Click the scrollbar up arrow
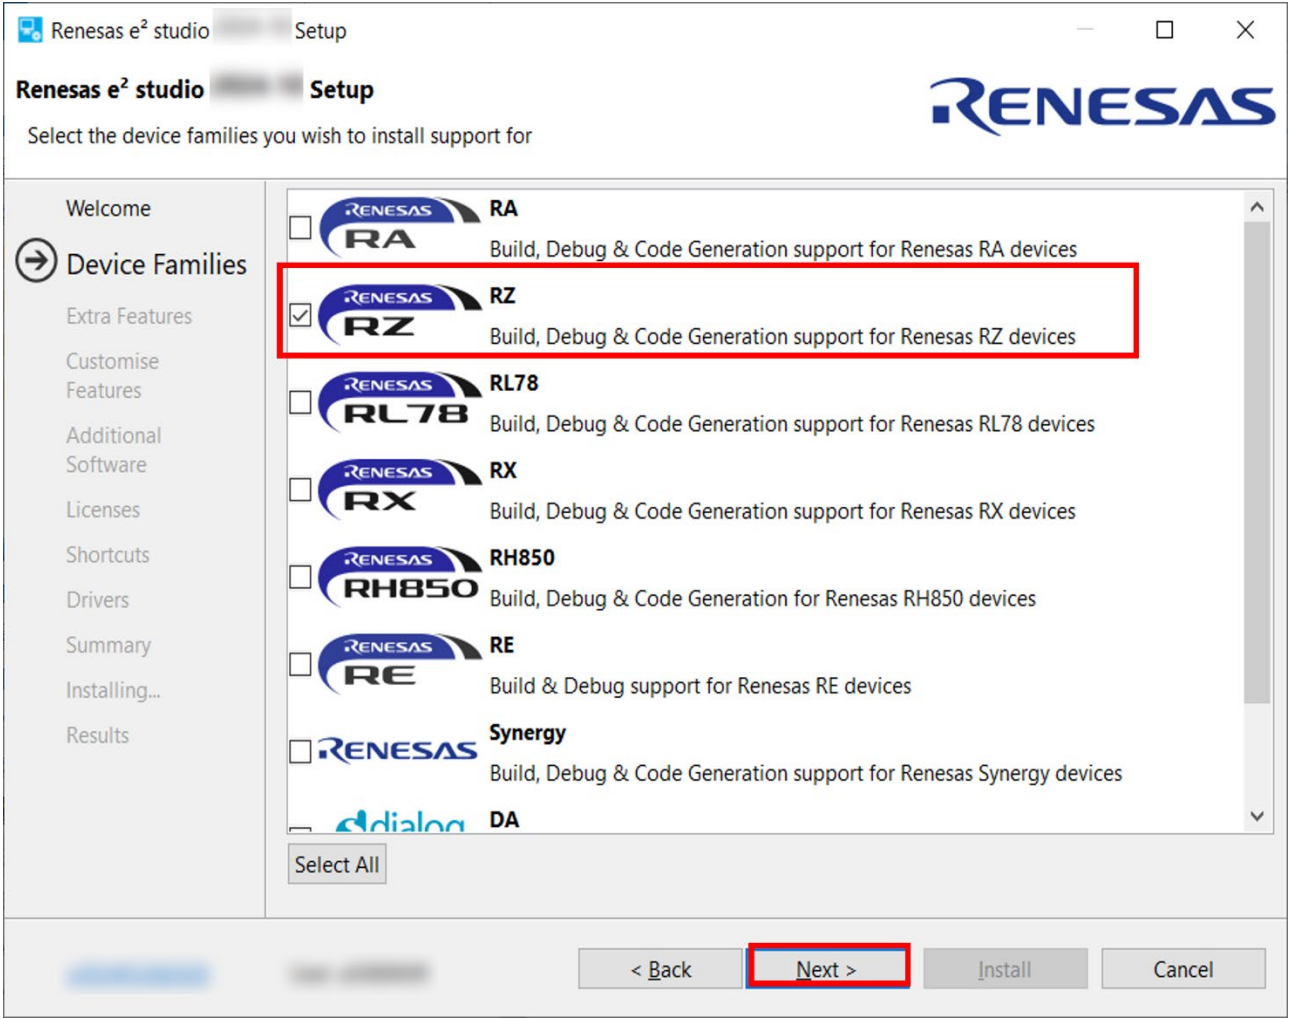1289x1019 pixels. pos(1257,207)
